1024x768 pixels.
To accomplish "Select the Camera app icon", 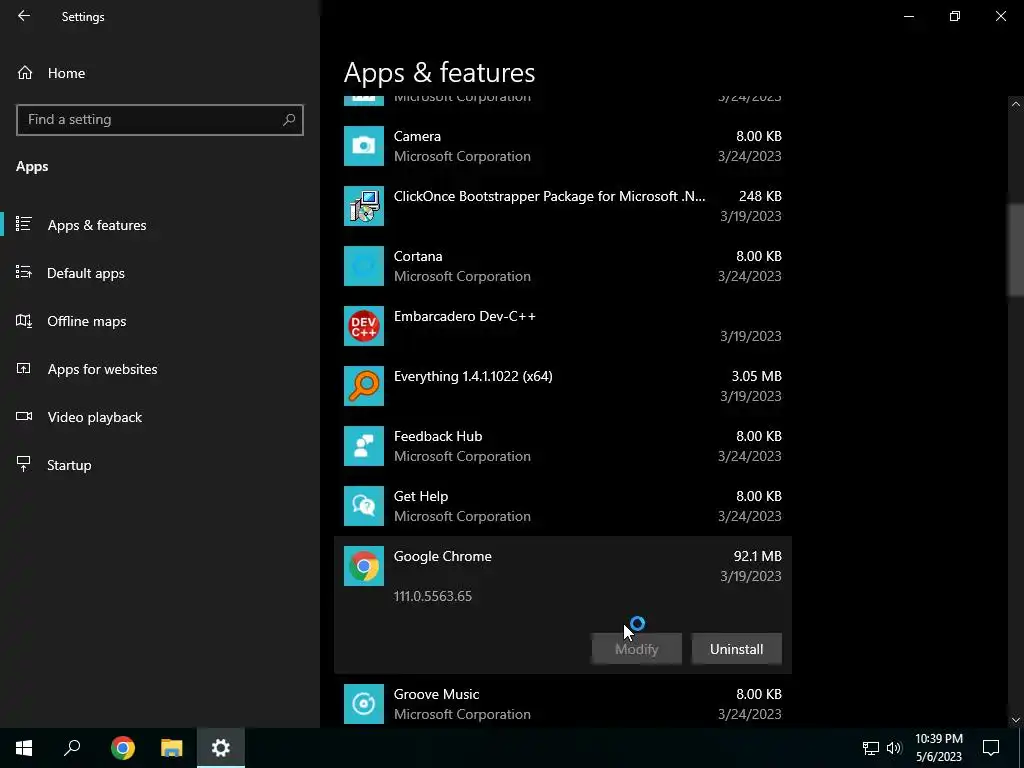I will pyautogui.click(x=364, y=146).
